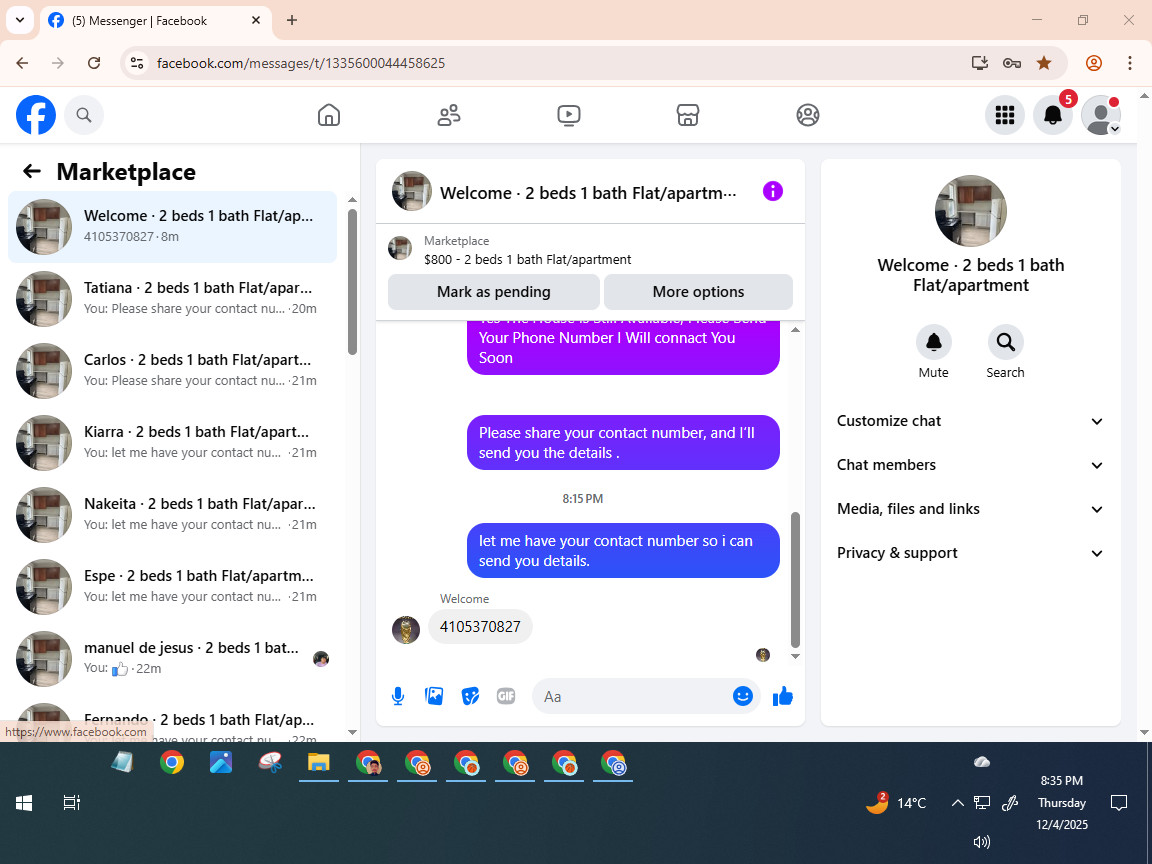Open the Windows Start button
The image size is (1152, 864).
pyautogui.click(x=24, y=803)
